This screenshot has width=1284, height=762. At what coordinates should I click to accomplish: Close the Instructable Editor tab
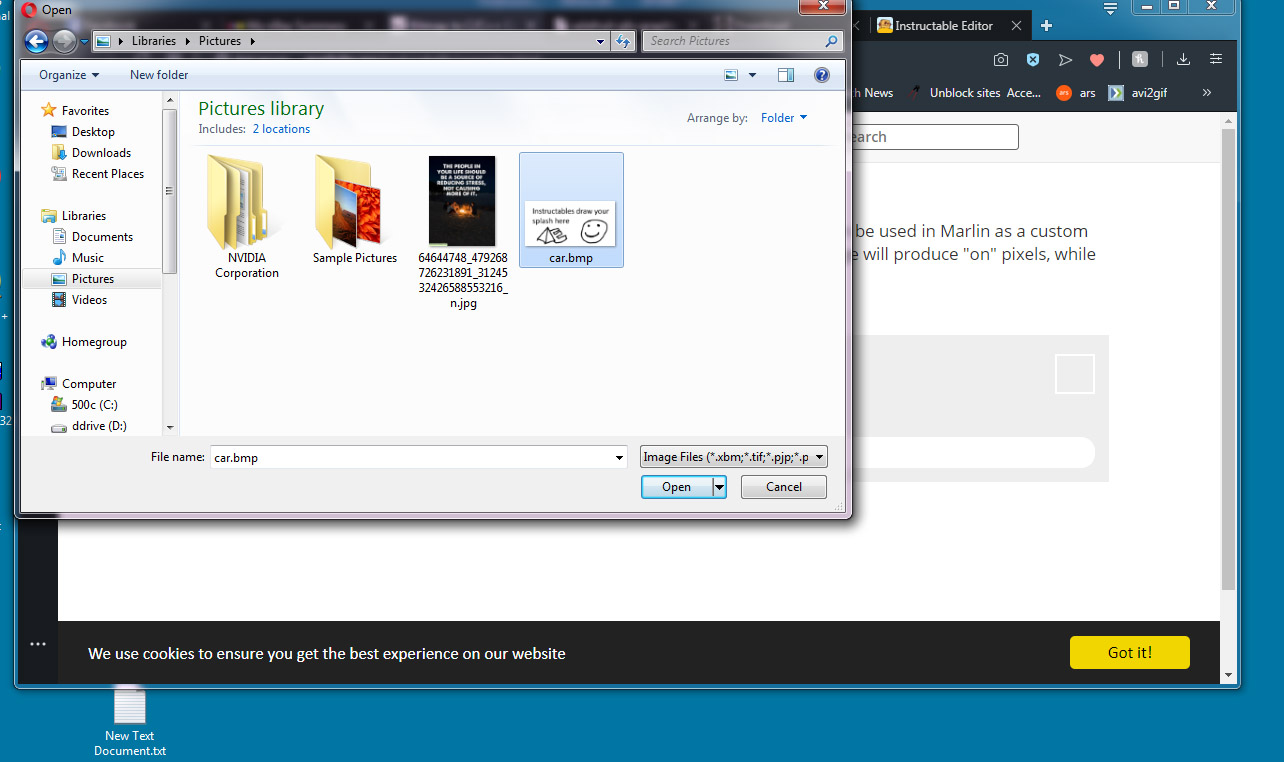(x=1017, y=26)
